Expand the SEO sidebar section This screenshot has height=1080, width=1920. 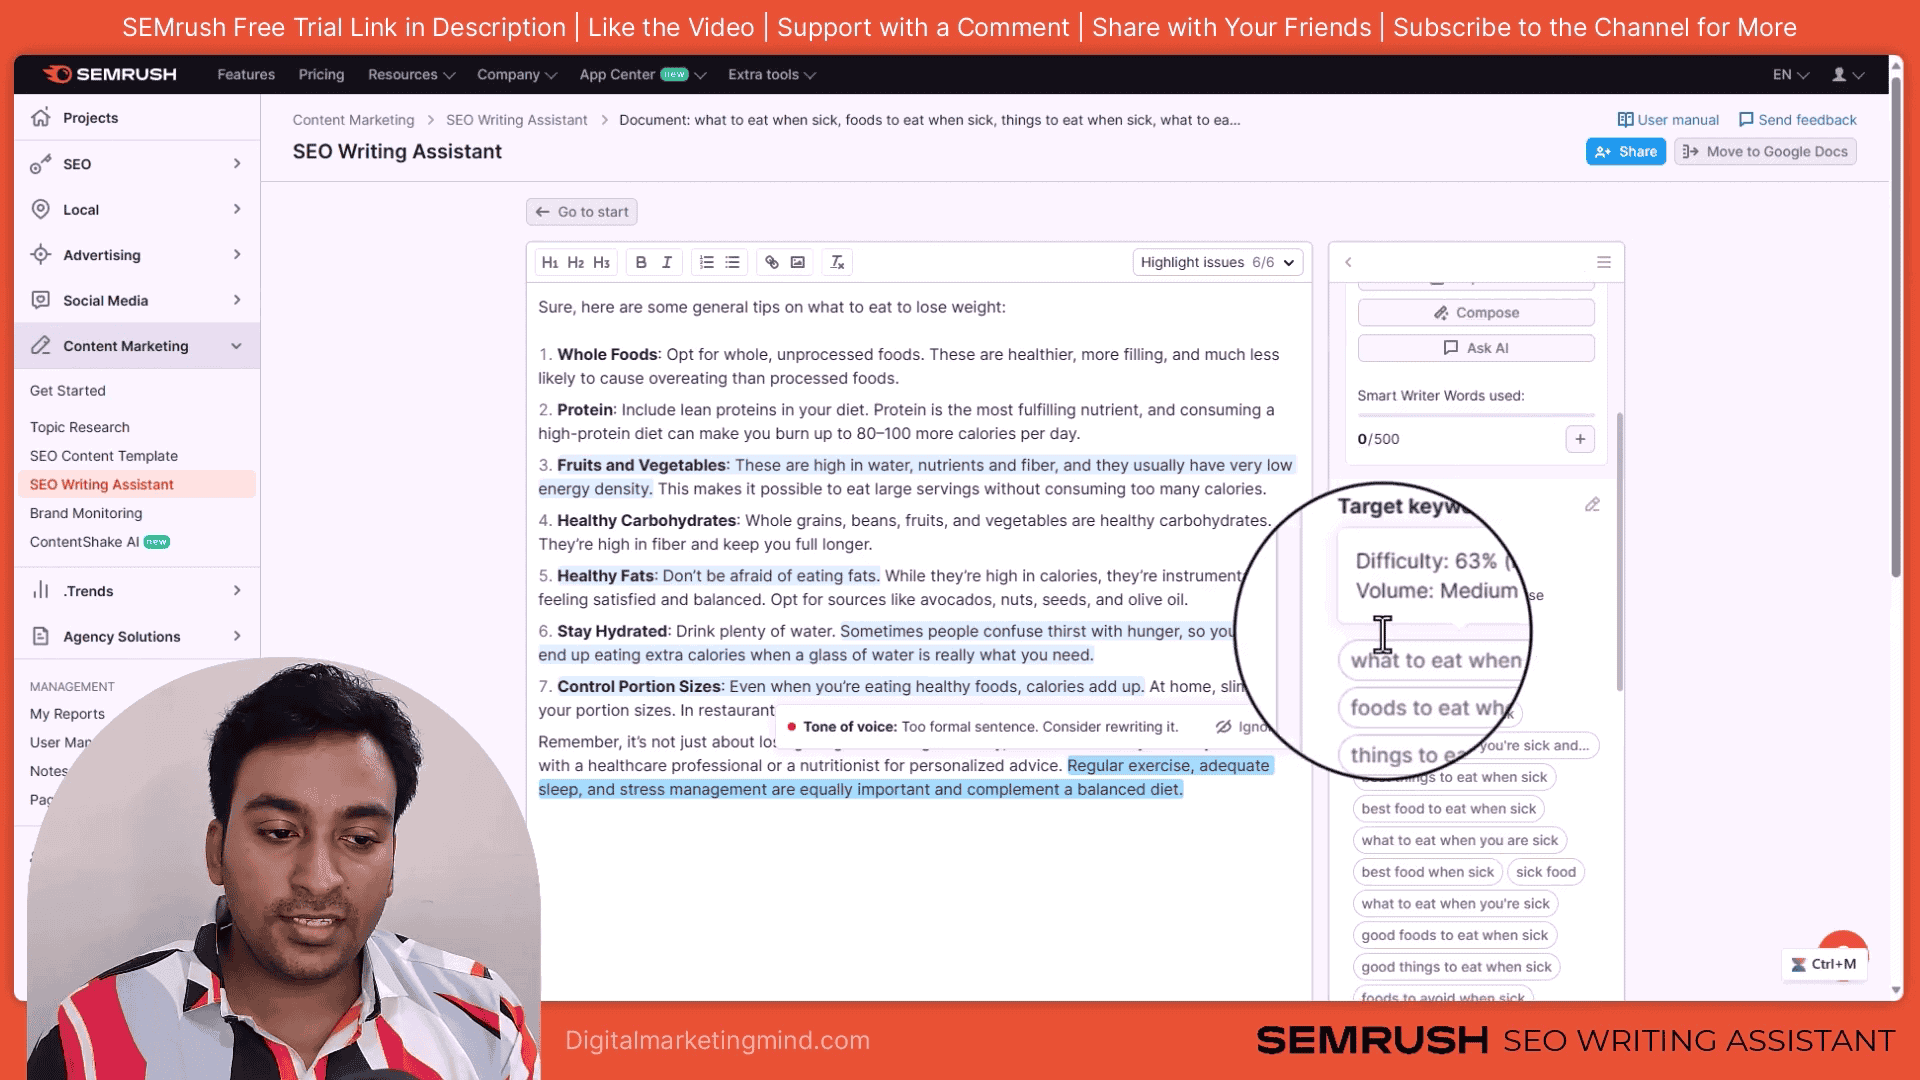coord(237,164)
